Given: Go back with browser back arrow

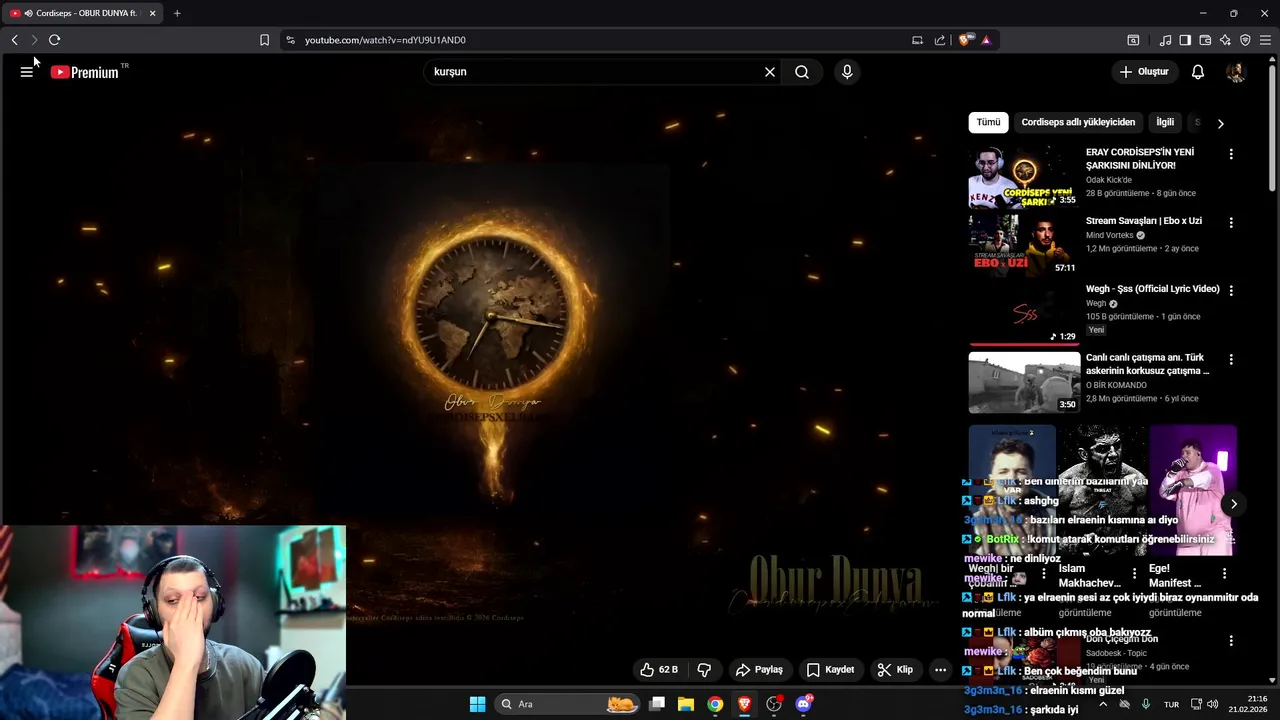Looking at the screenshot, I should tap(14, 40).
